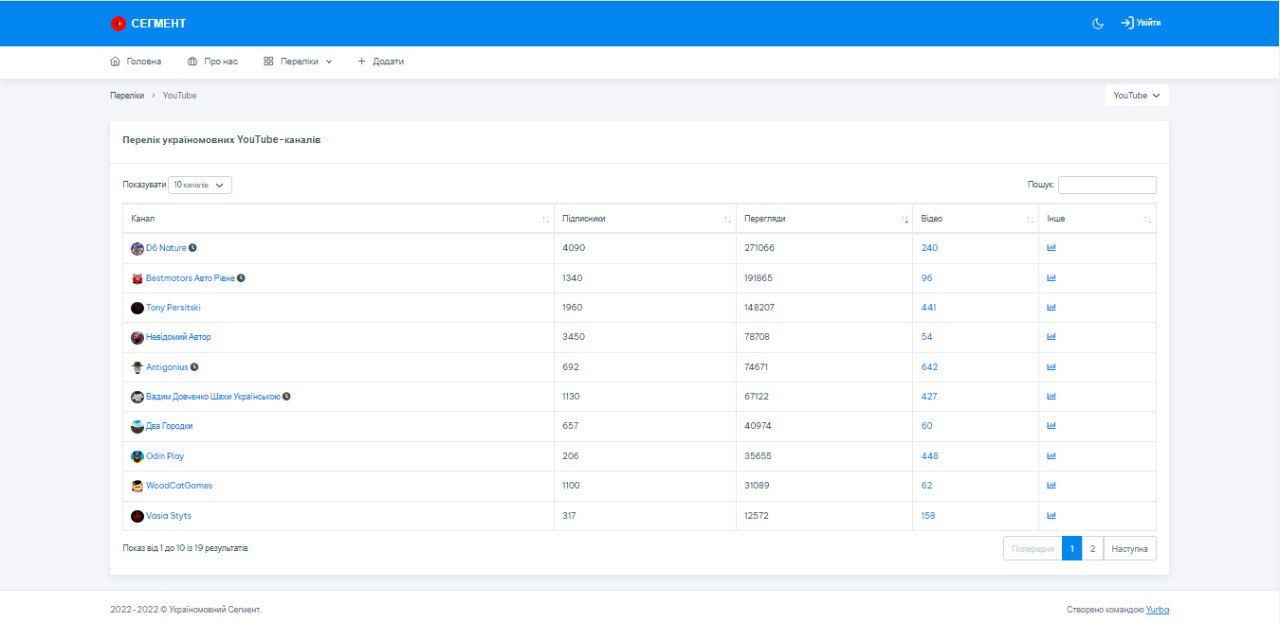Click the Наступна pagination button

pyautogui.click(x=1130, y=549)
